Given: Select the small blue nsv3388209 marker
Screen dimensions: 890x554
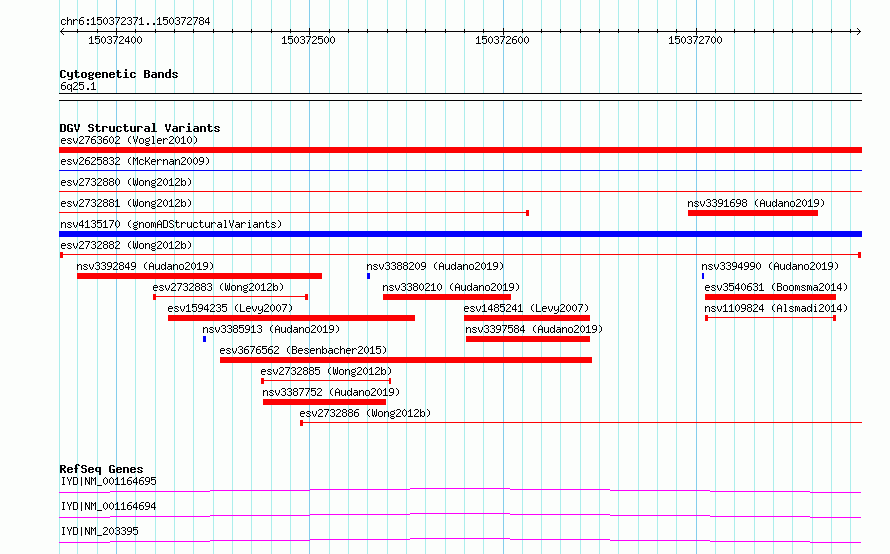Looking at the screenshot, I should tap(368, 276).
